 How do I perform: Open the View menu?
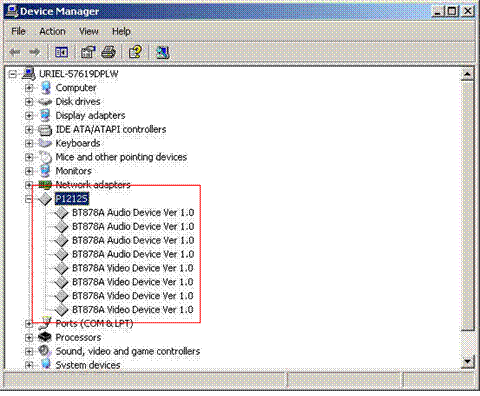click(x=89, y=31)
